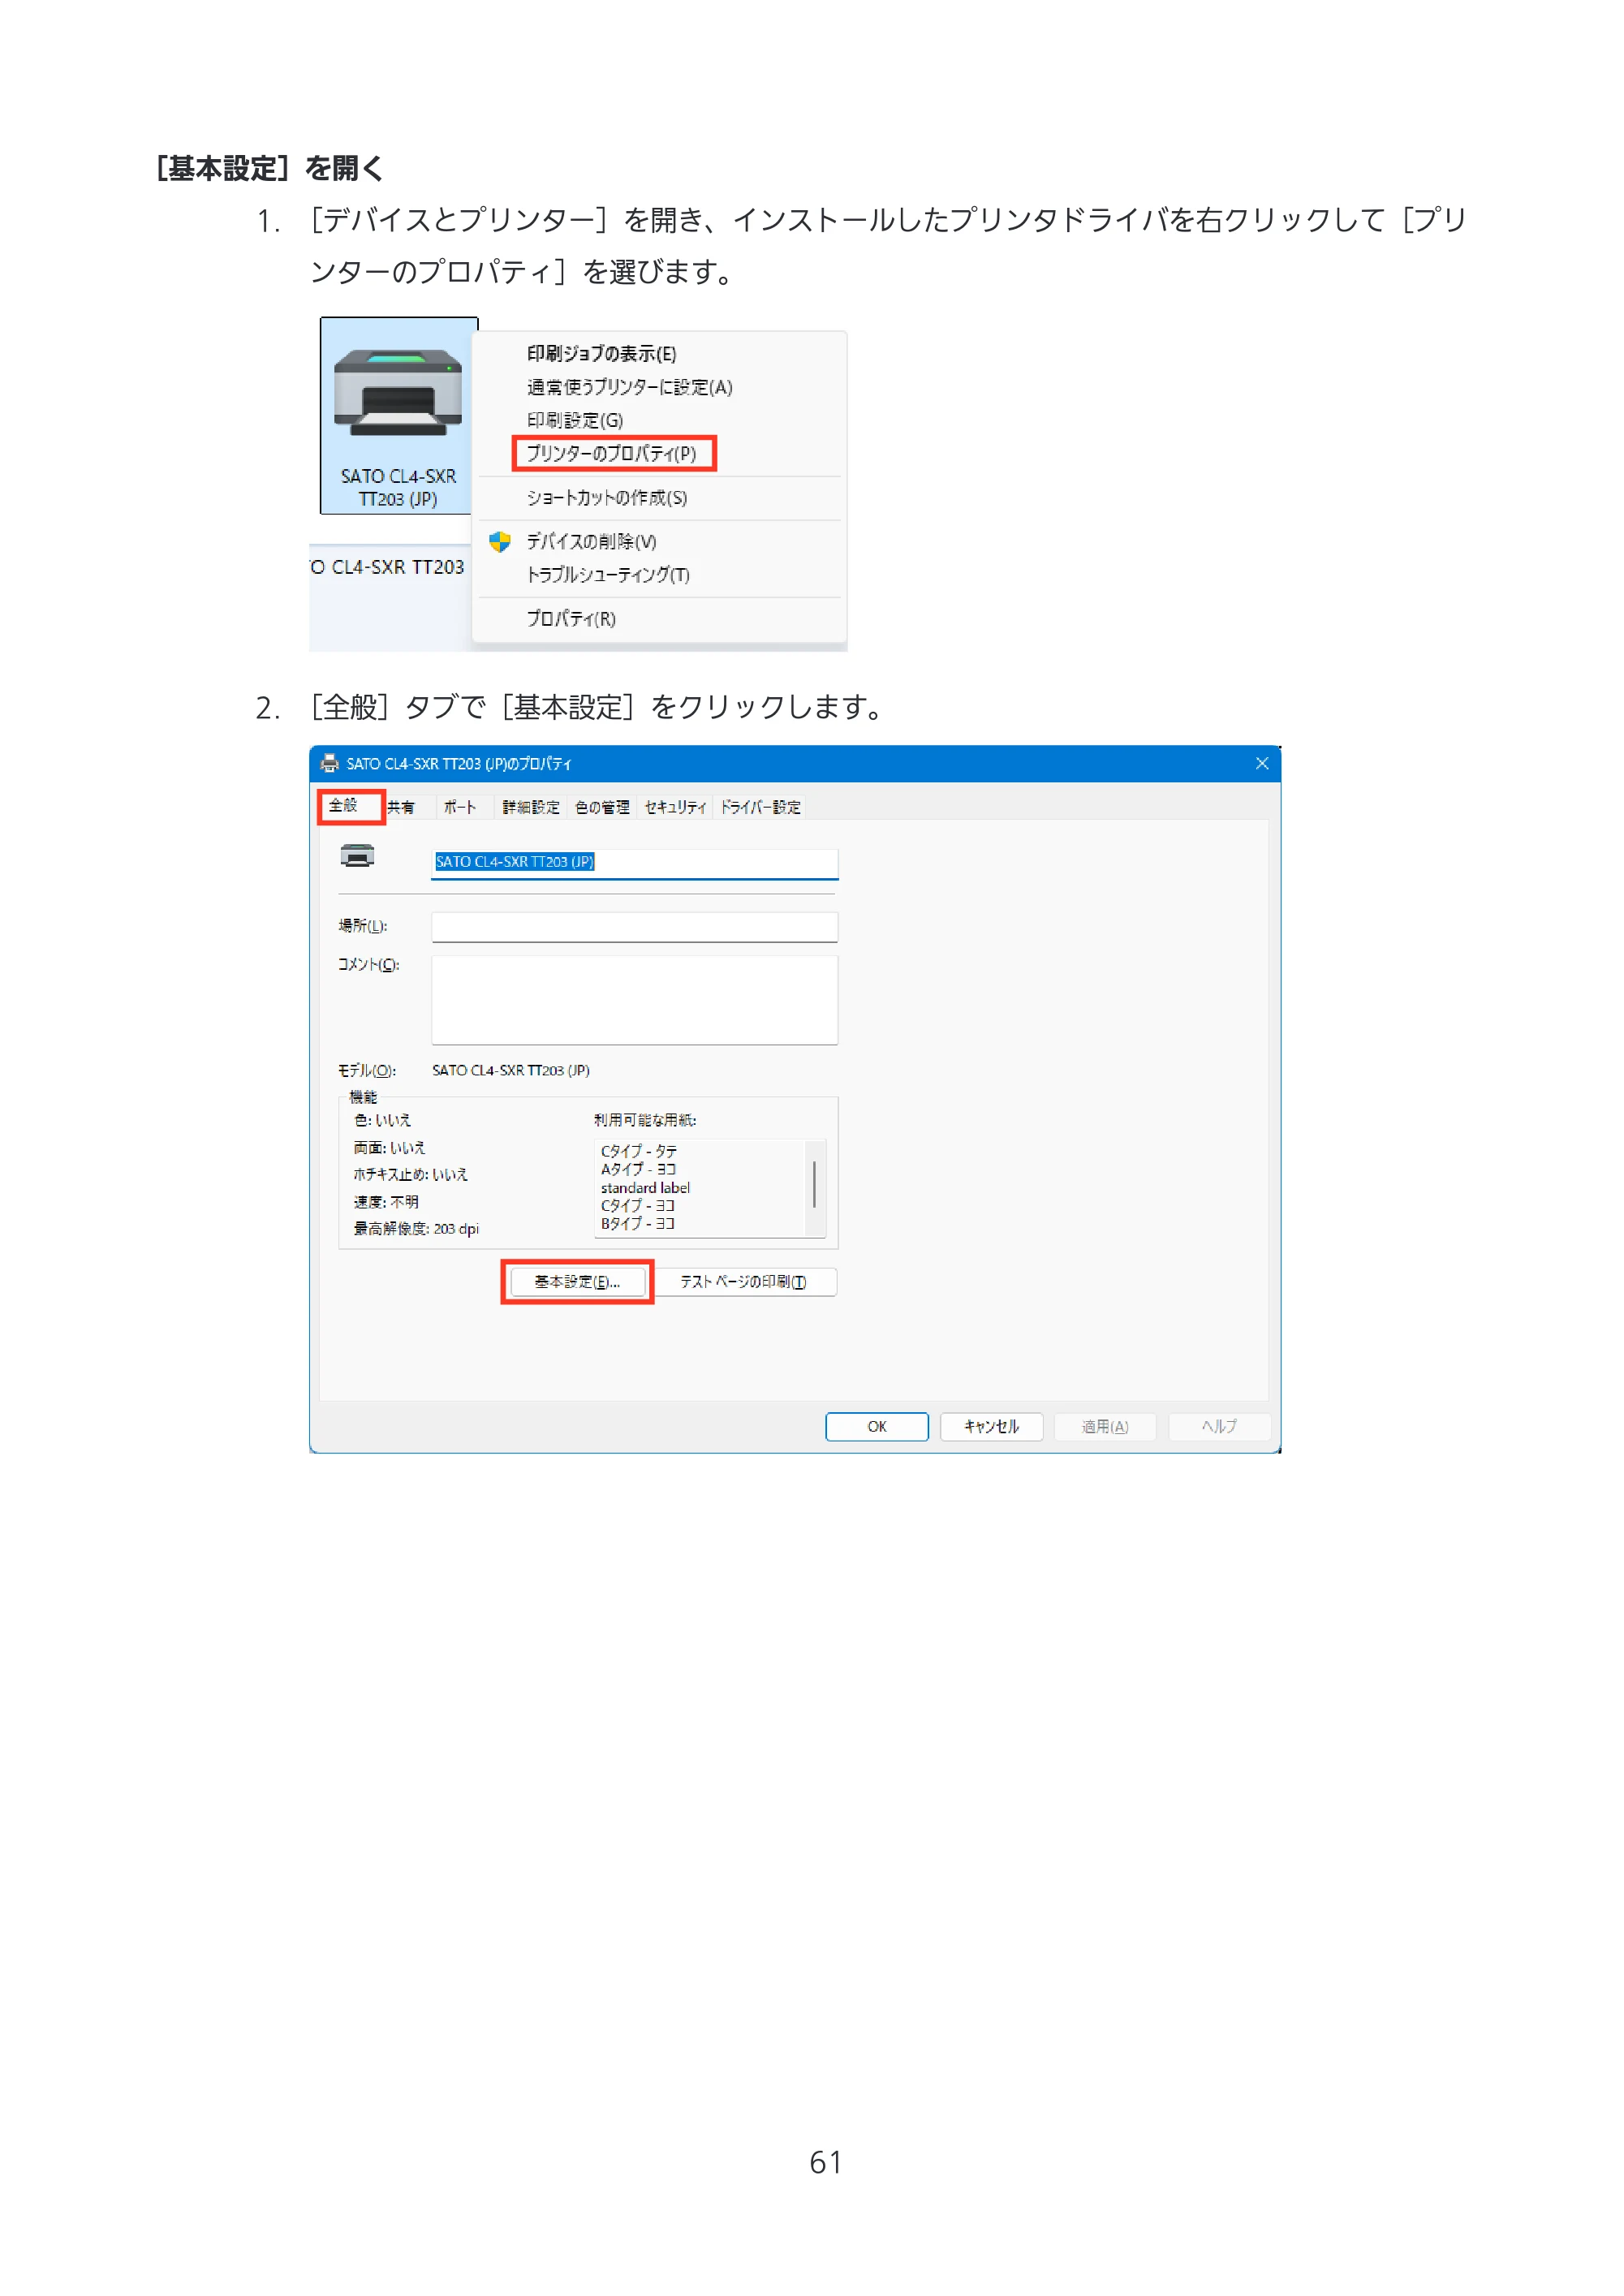Click page number 61

coord(826,2163)
